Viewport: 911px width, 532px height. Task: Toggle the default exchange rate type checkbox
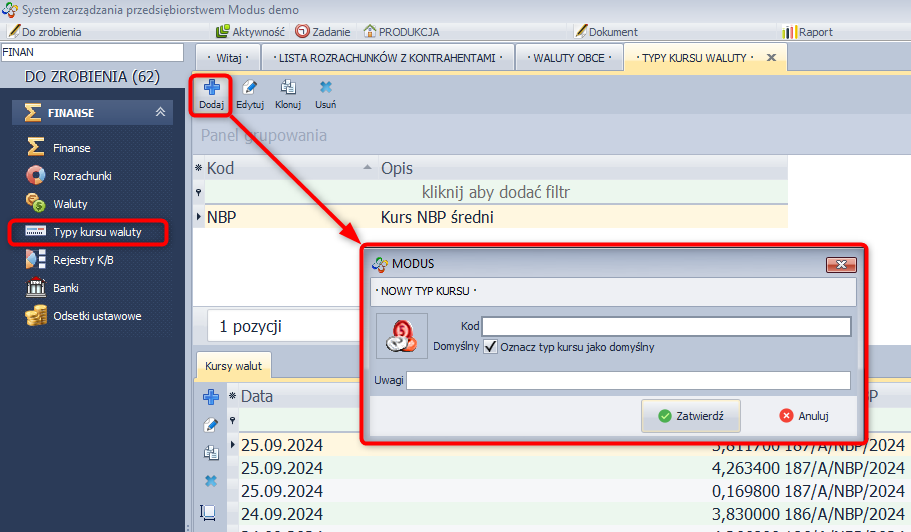tap(490, 347)
